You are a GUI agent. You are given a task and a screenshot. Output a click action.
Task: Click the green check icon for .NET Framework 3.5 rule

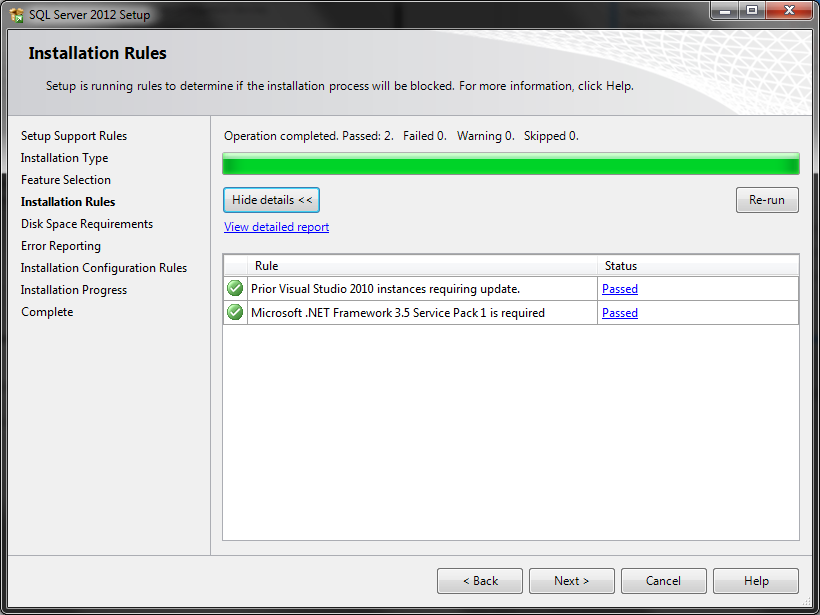234,312
